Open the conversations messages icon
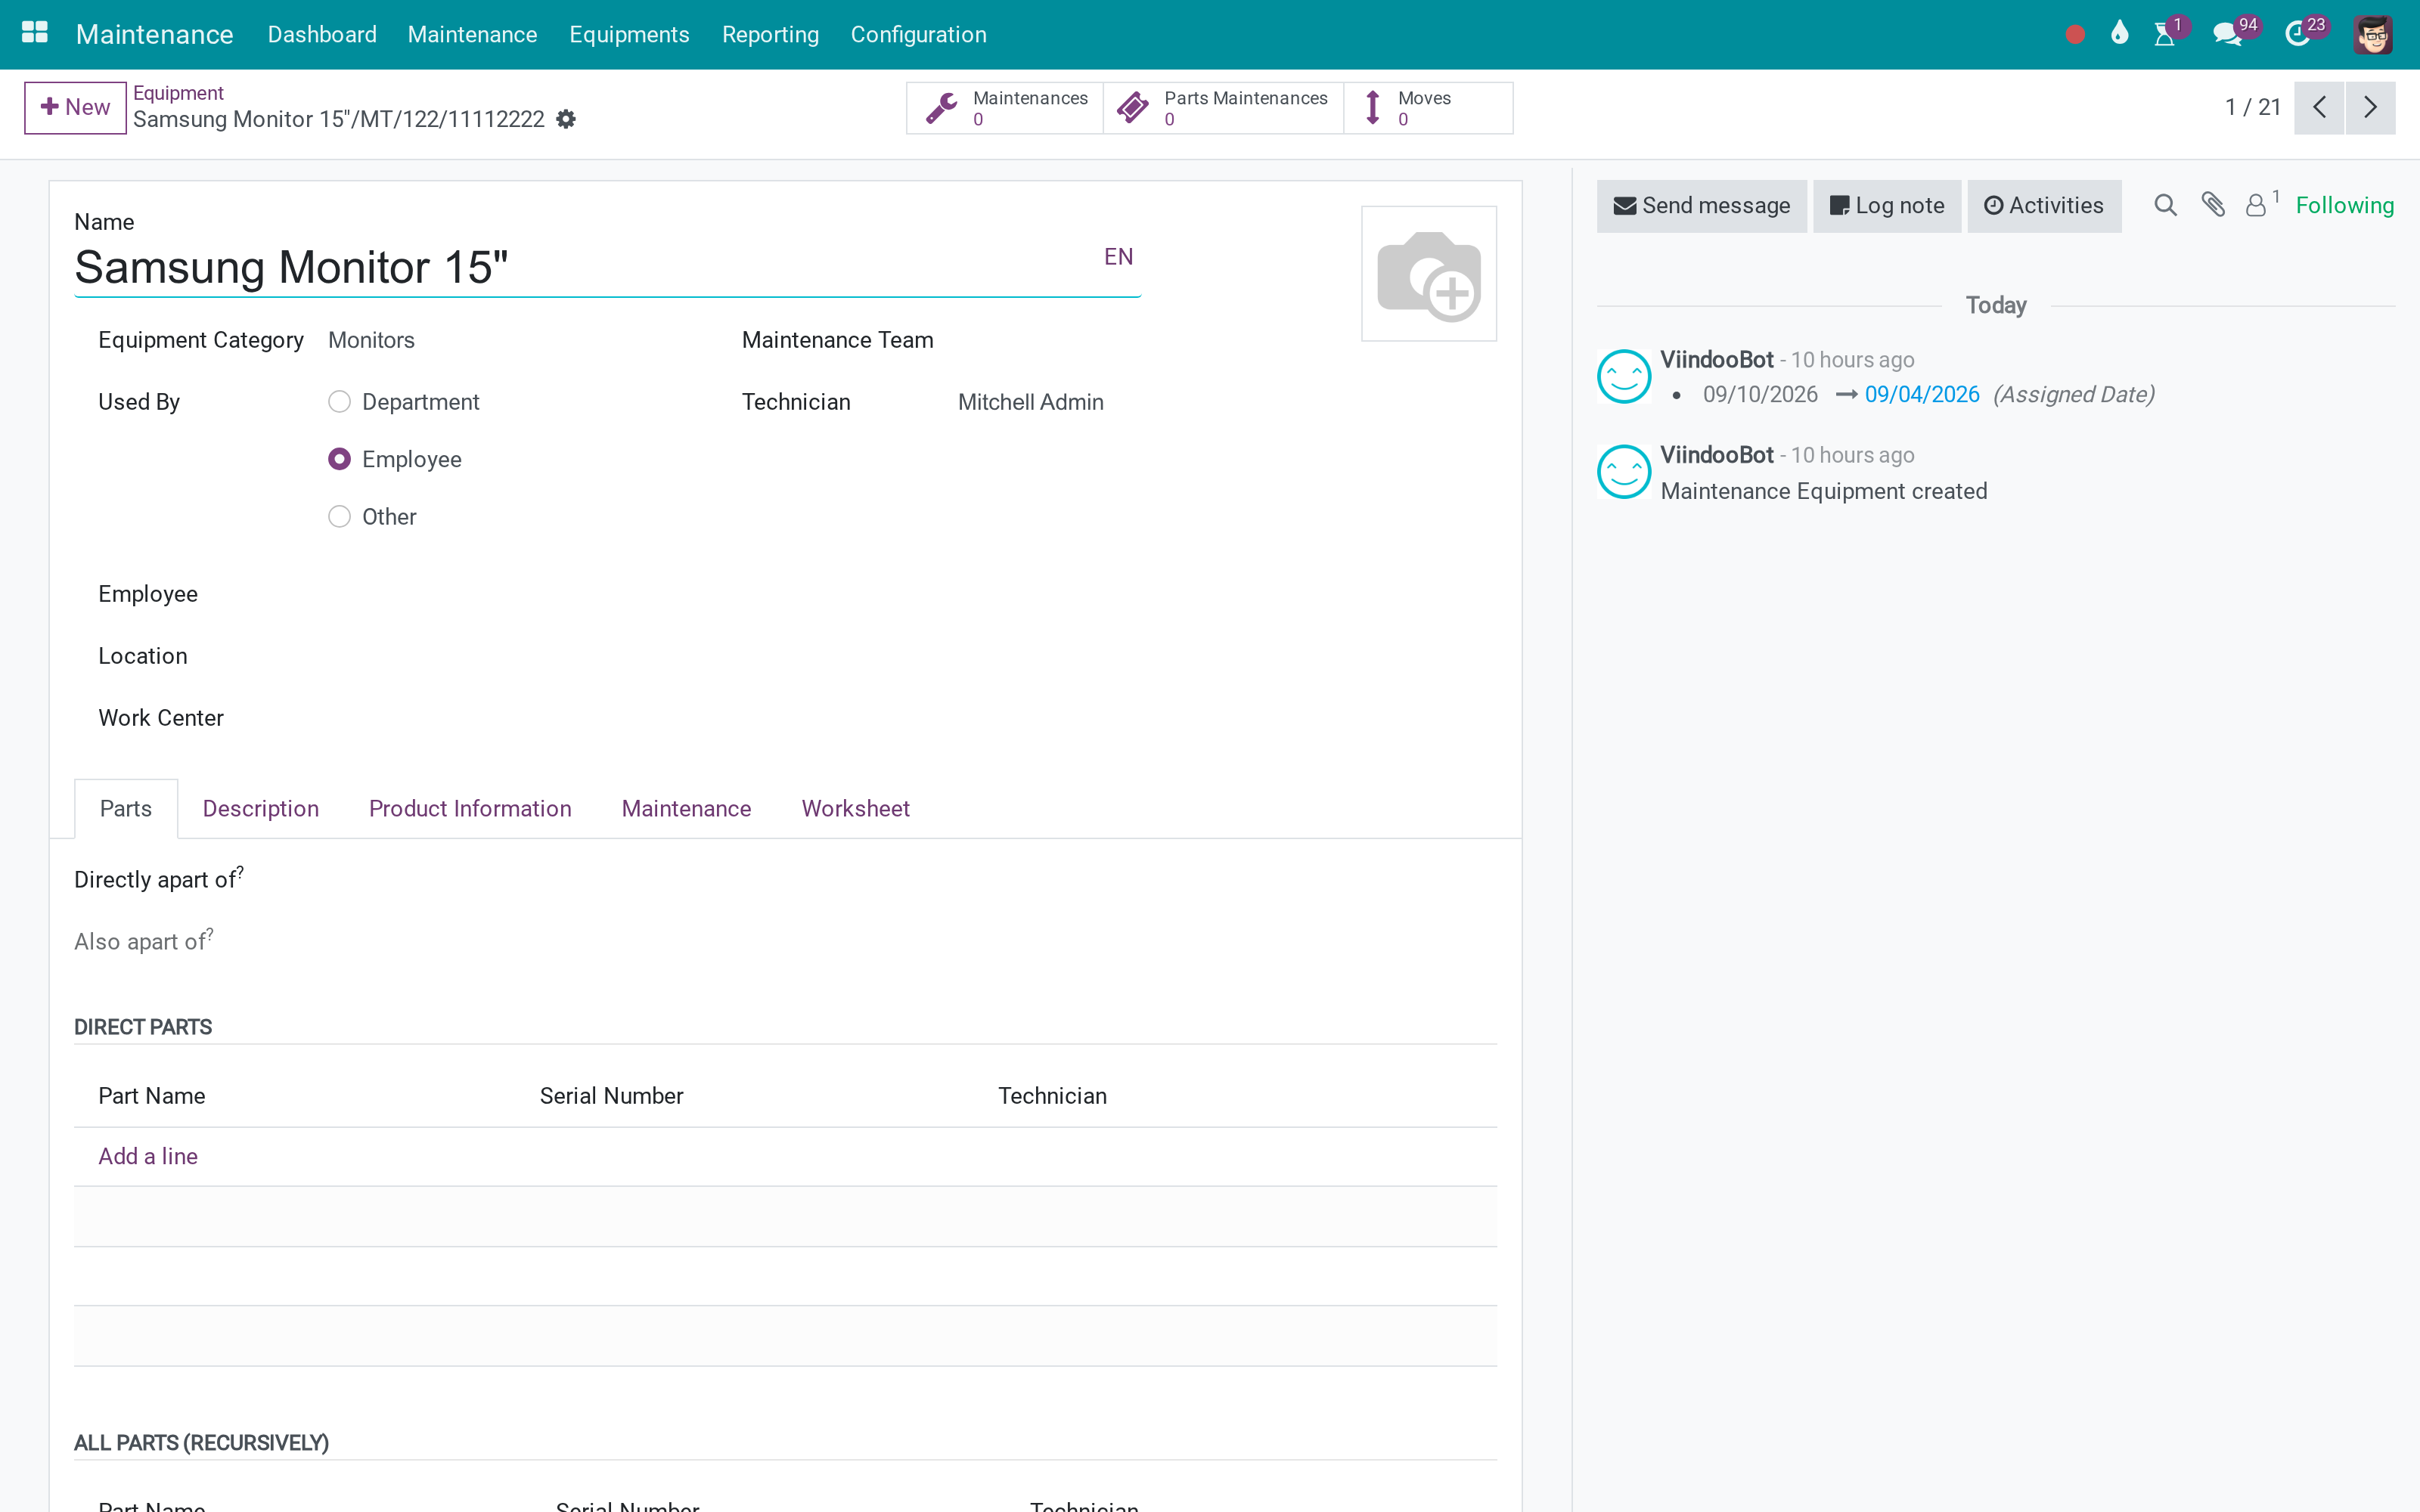The image size is (2420, 1512). [2227, 35]
